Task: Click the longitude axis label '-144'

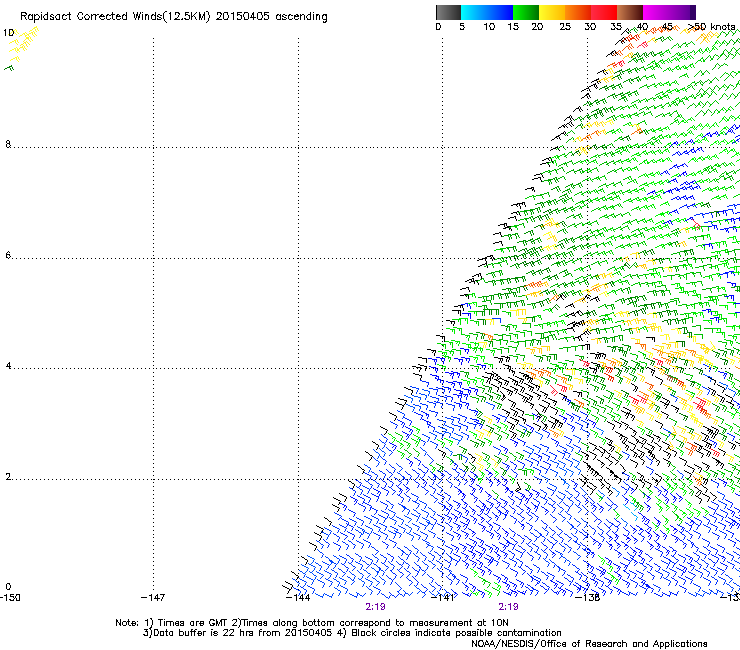Action: click(x=298, y=598)
